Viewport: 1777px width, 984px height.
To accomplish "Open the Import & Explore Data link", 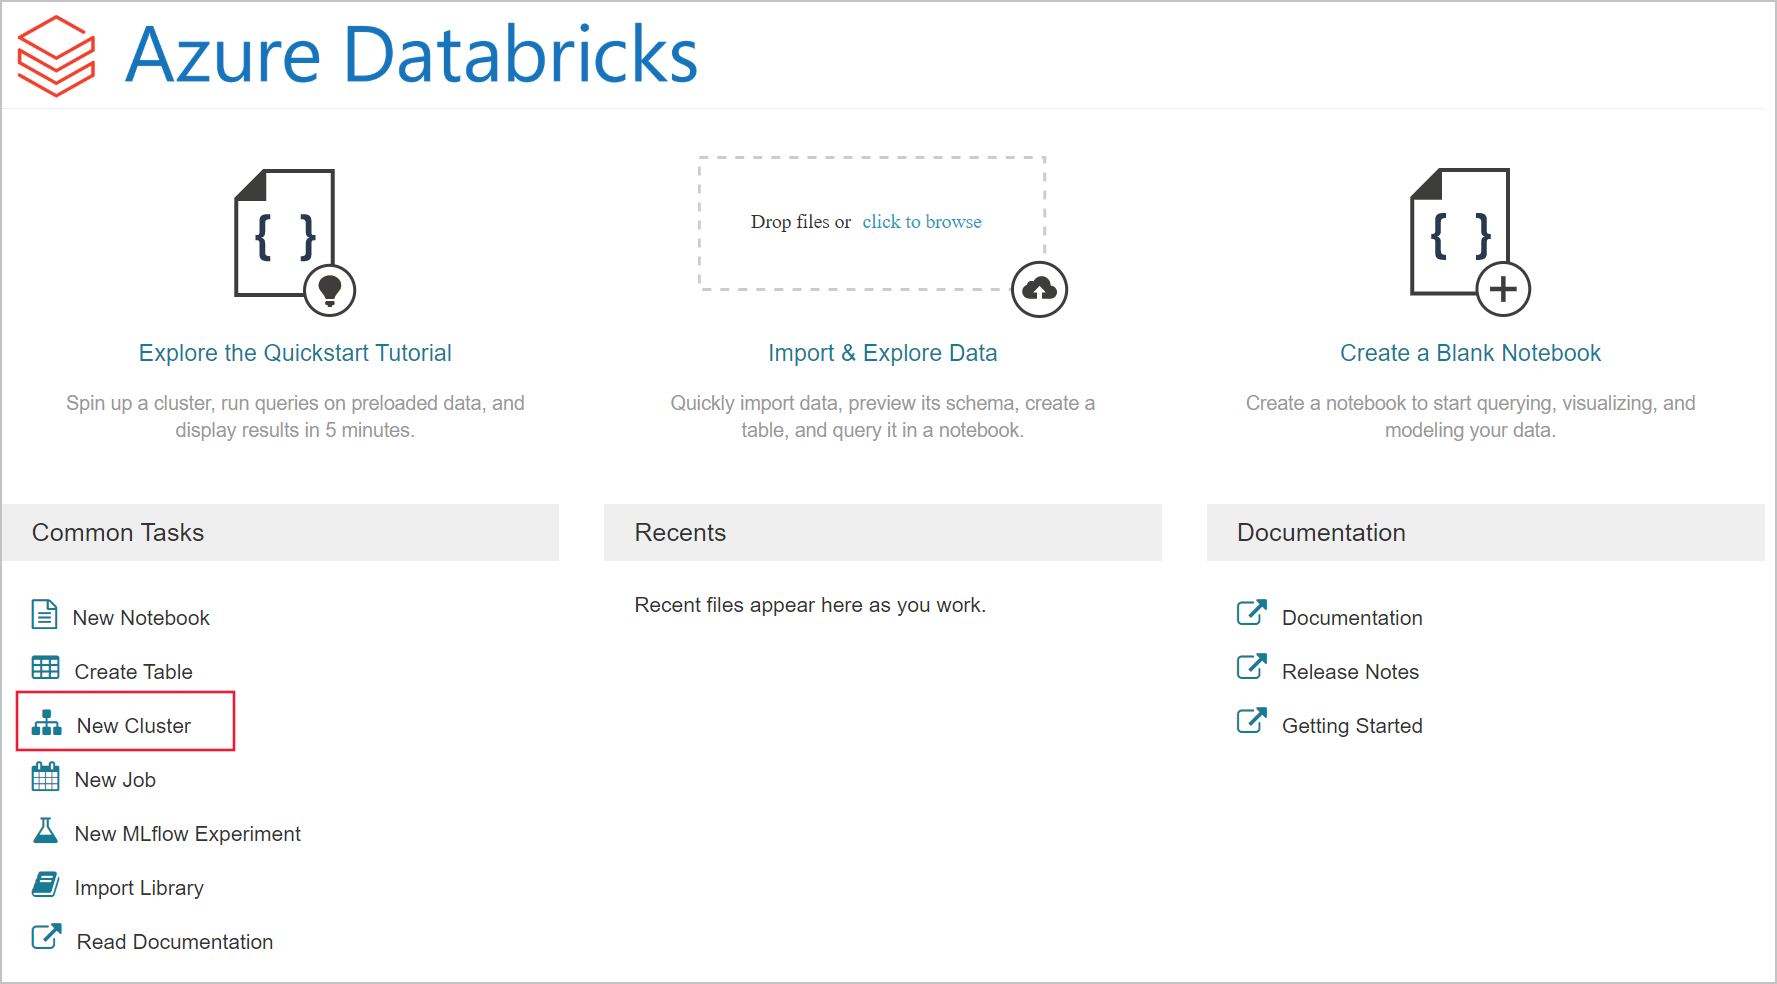I will point(882,352).
